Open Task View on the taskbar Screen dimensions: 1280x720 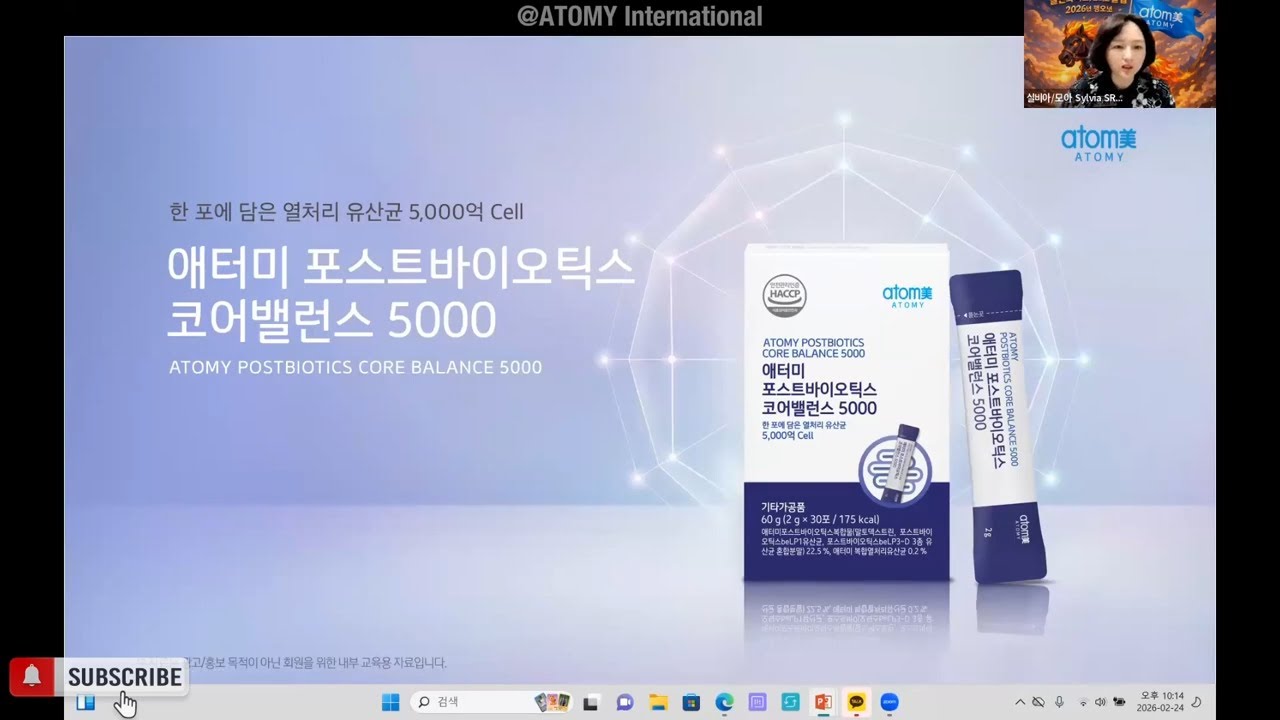pyautogui.click(x=591, y=702)
